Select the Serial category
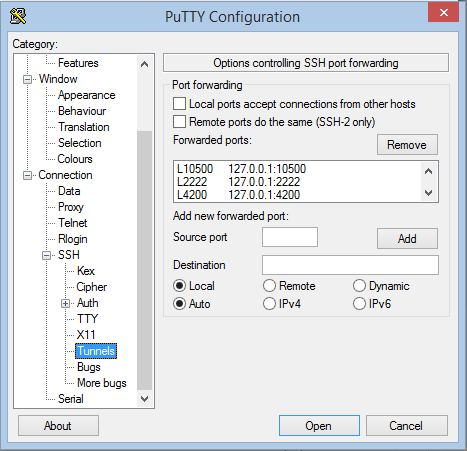The height and width of the screenshot is (451, 467). tap(71, 399)
